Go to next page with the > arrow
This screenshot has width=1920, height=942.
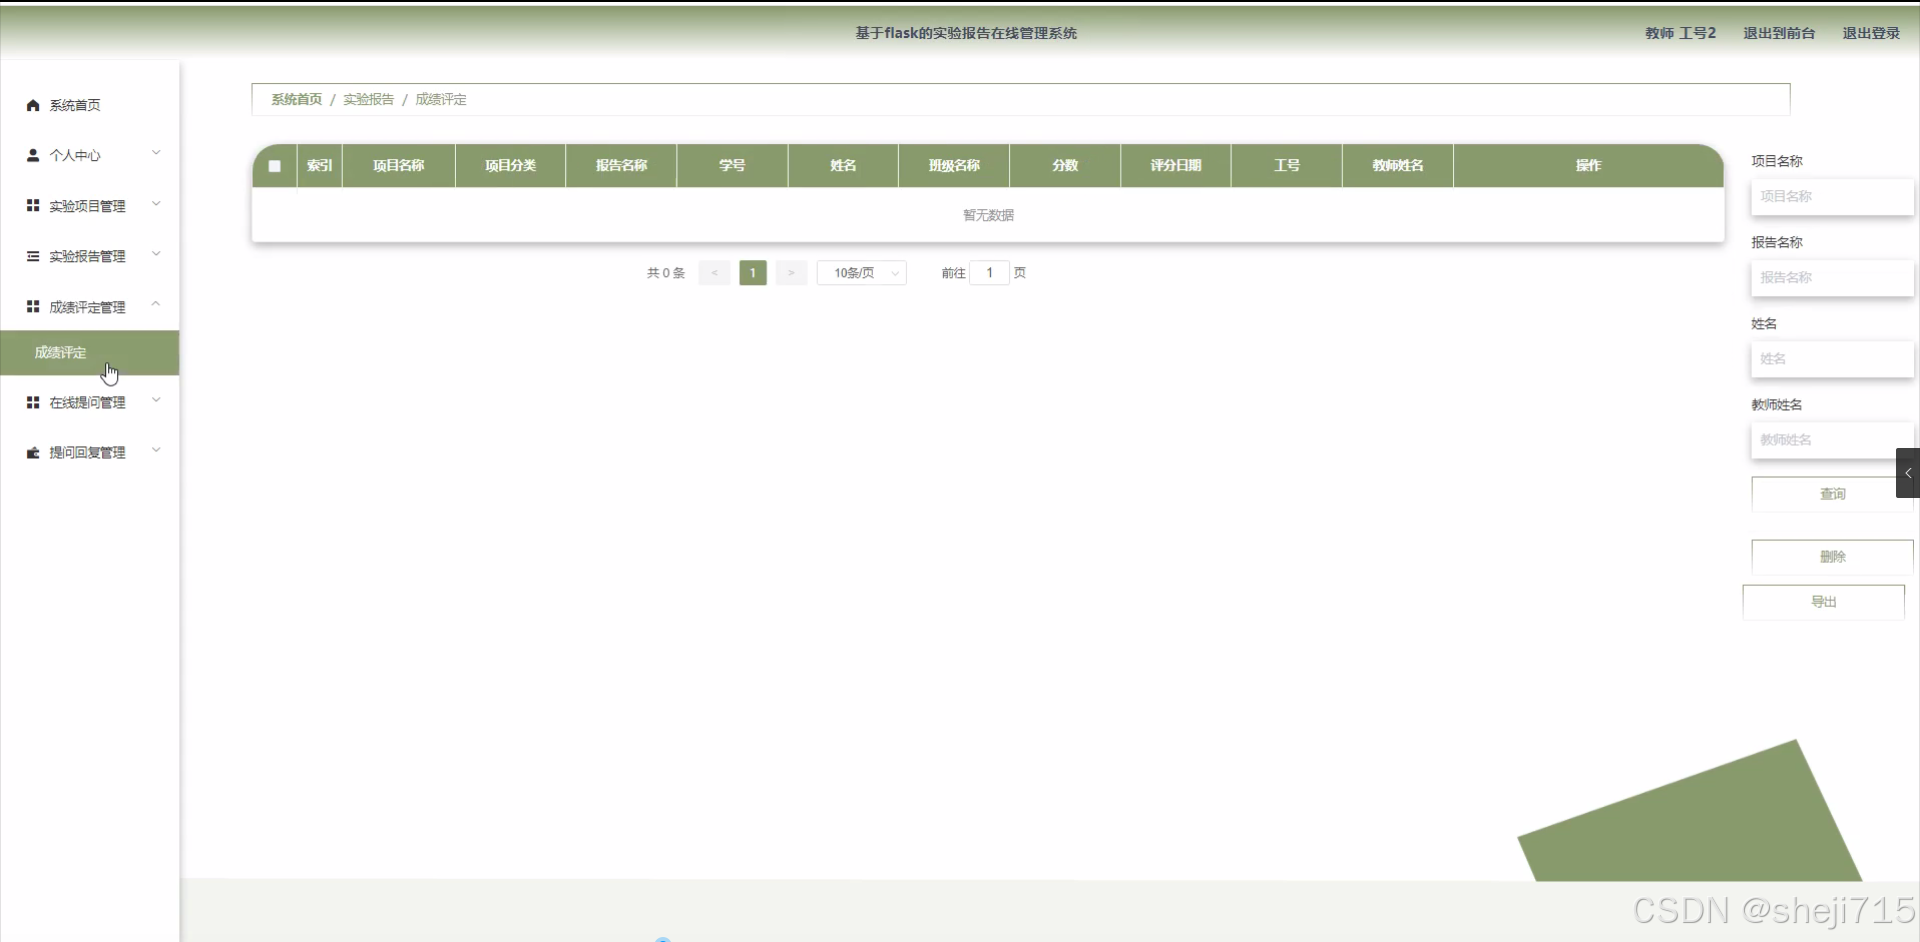click(x=791, y=273)
